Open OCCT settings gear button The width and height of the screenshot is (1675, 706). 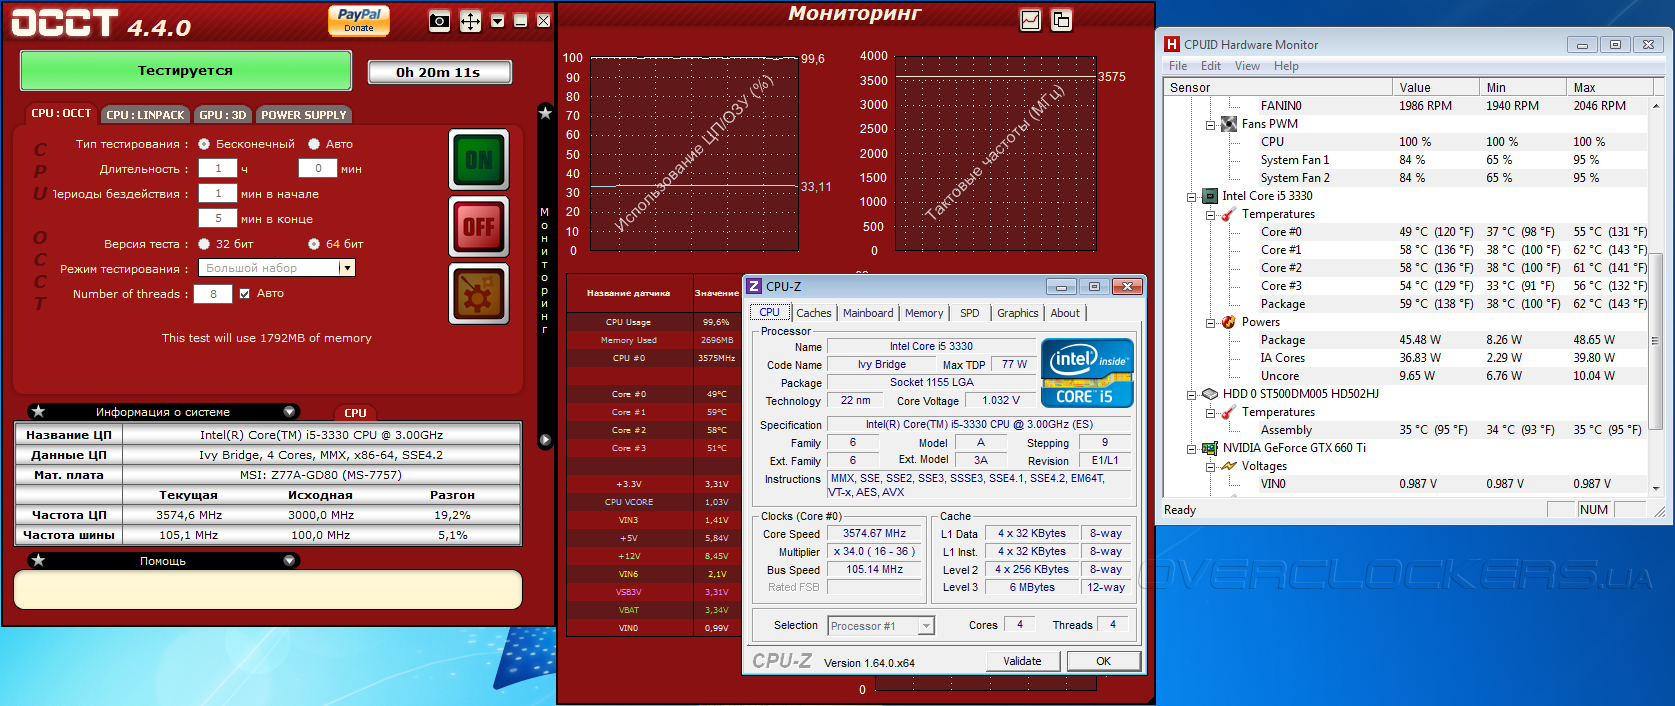[x=479, y=293]
